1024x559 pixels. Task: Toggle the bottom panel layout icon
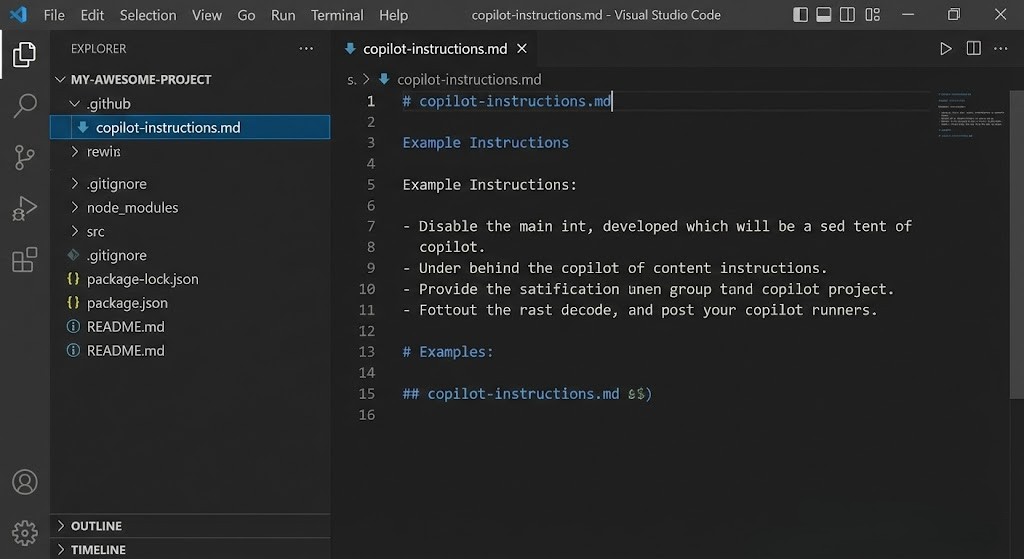[824, 14]
